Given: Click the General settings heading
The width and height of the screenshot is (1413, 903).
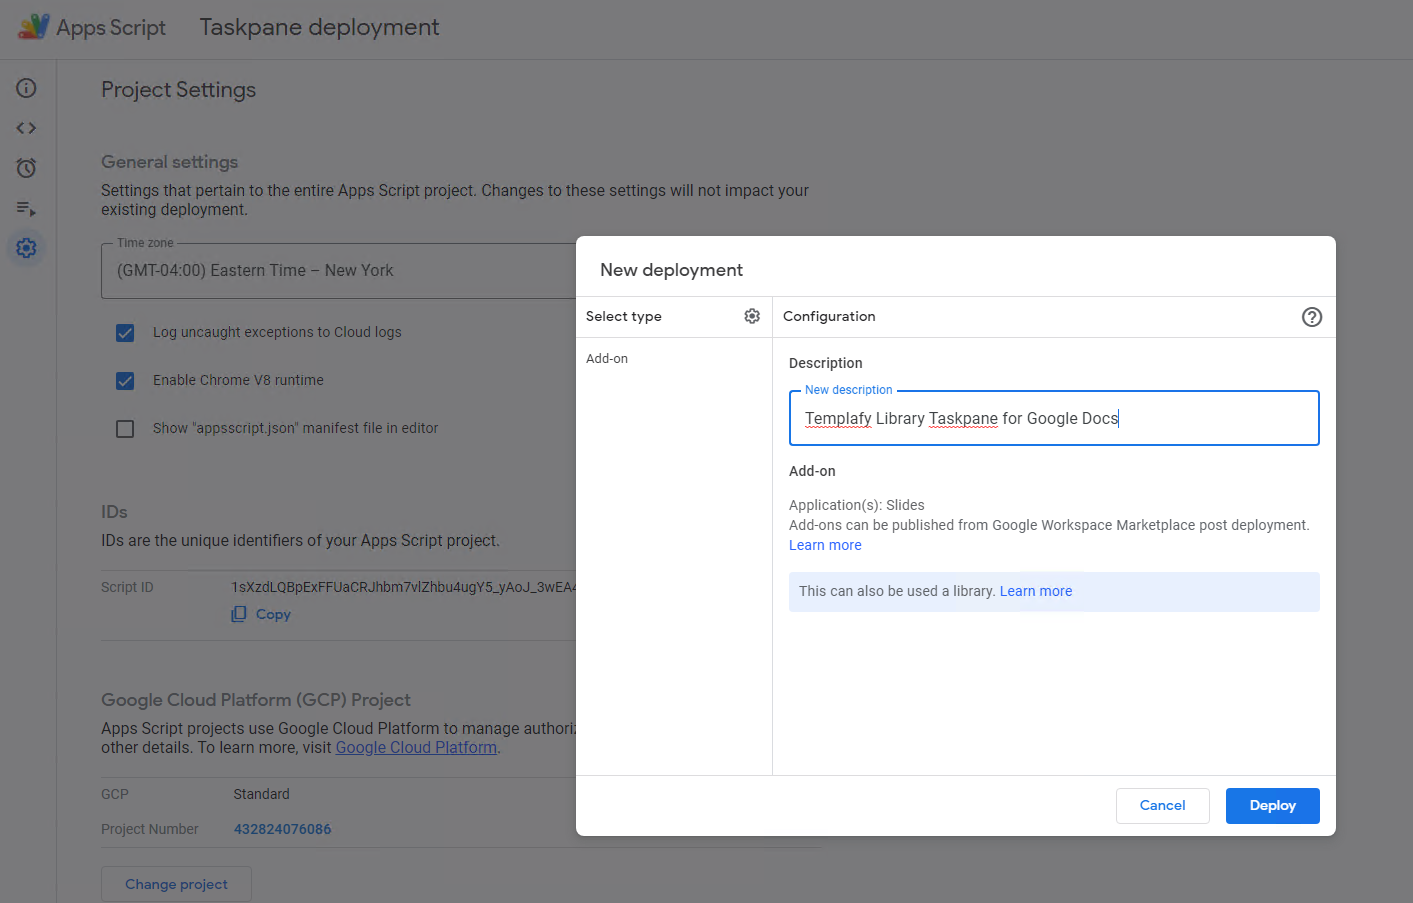Looking at the screenshot, I should tap(170, 162).
